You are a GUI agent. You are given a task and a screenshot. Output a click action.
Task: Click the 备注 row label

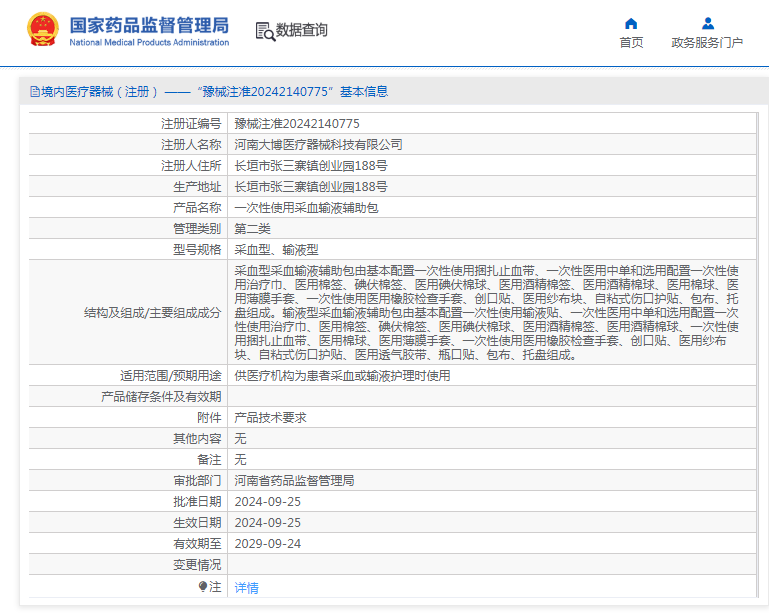click(209, 460)
